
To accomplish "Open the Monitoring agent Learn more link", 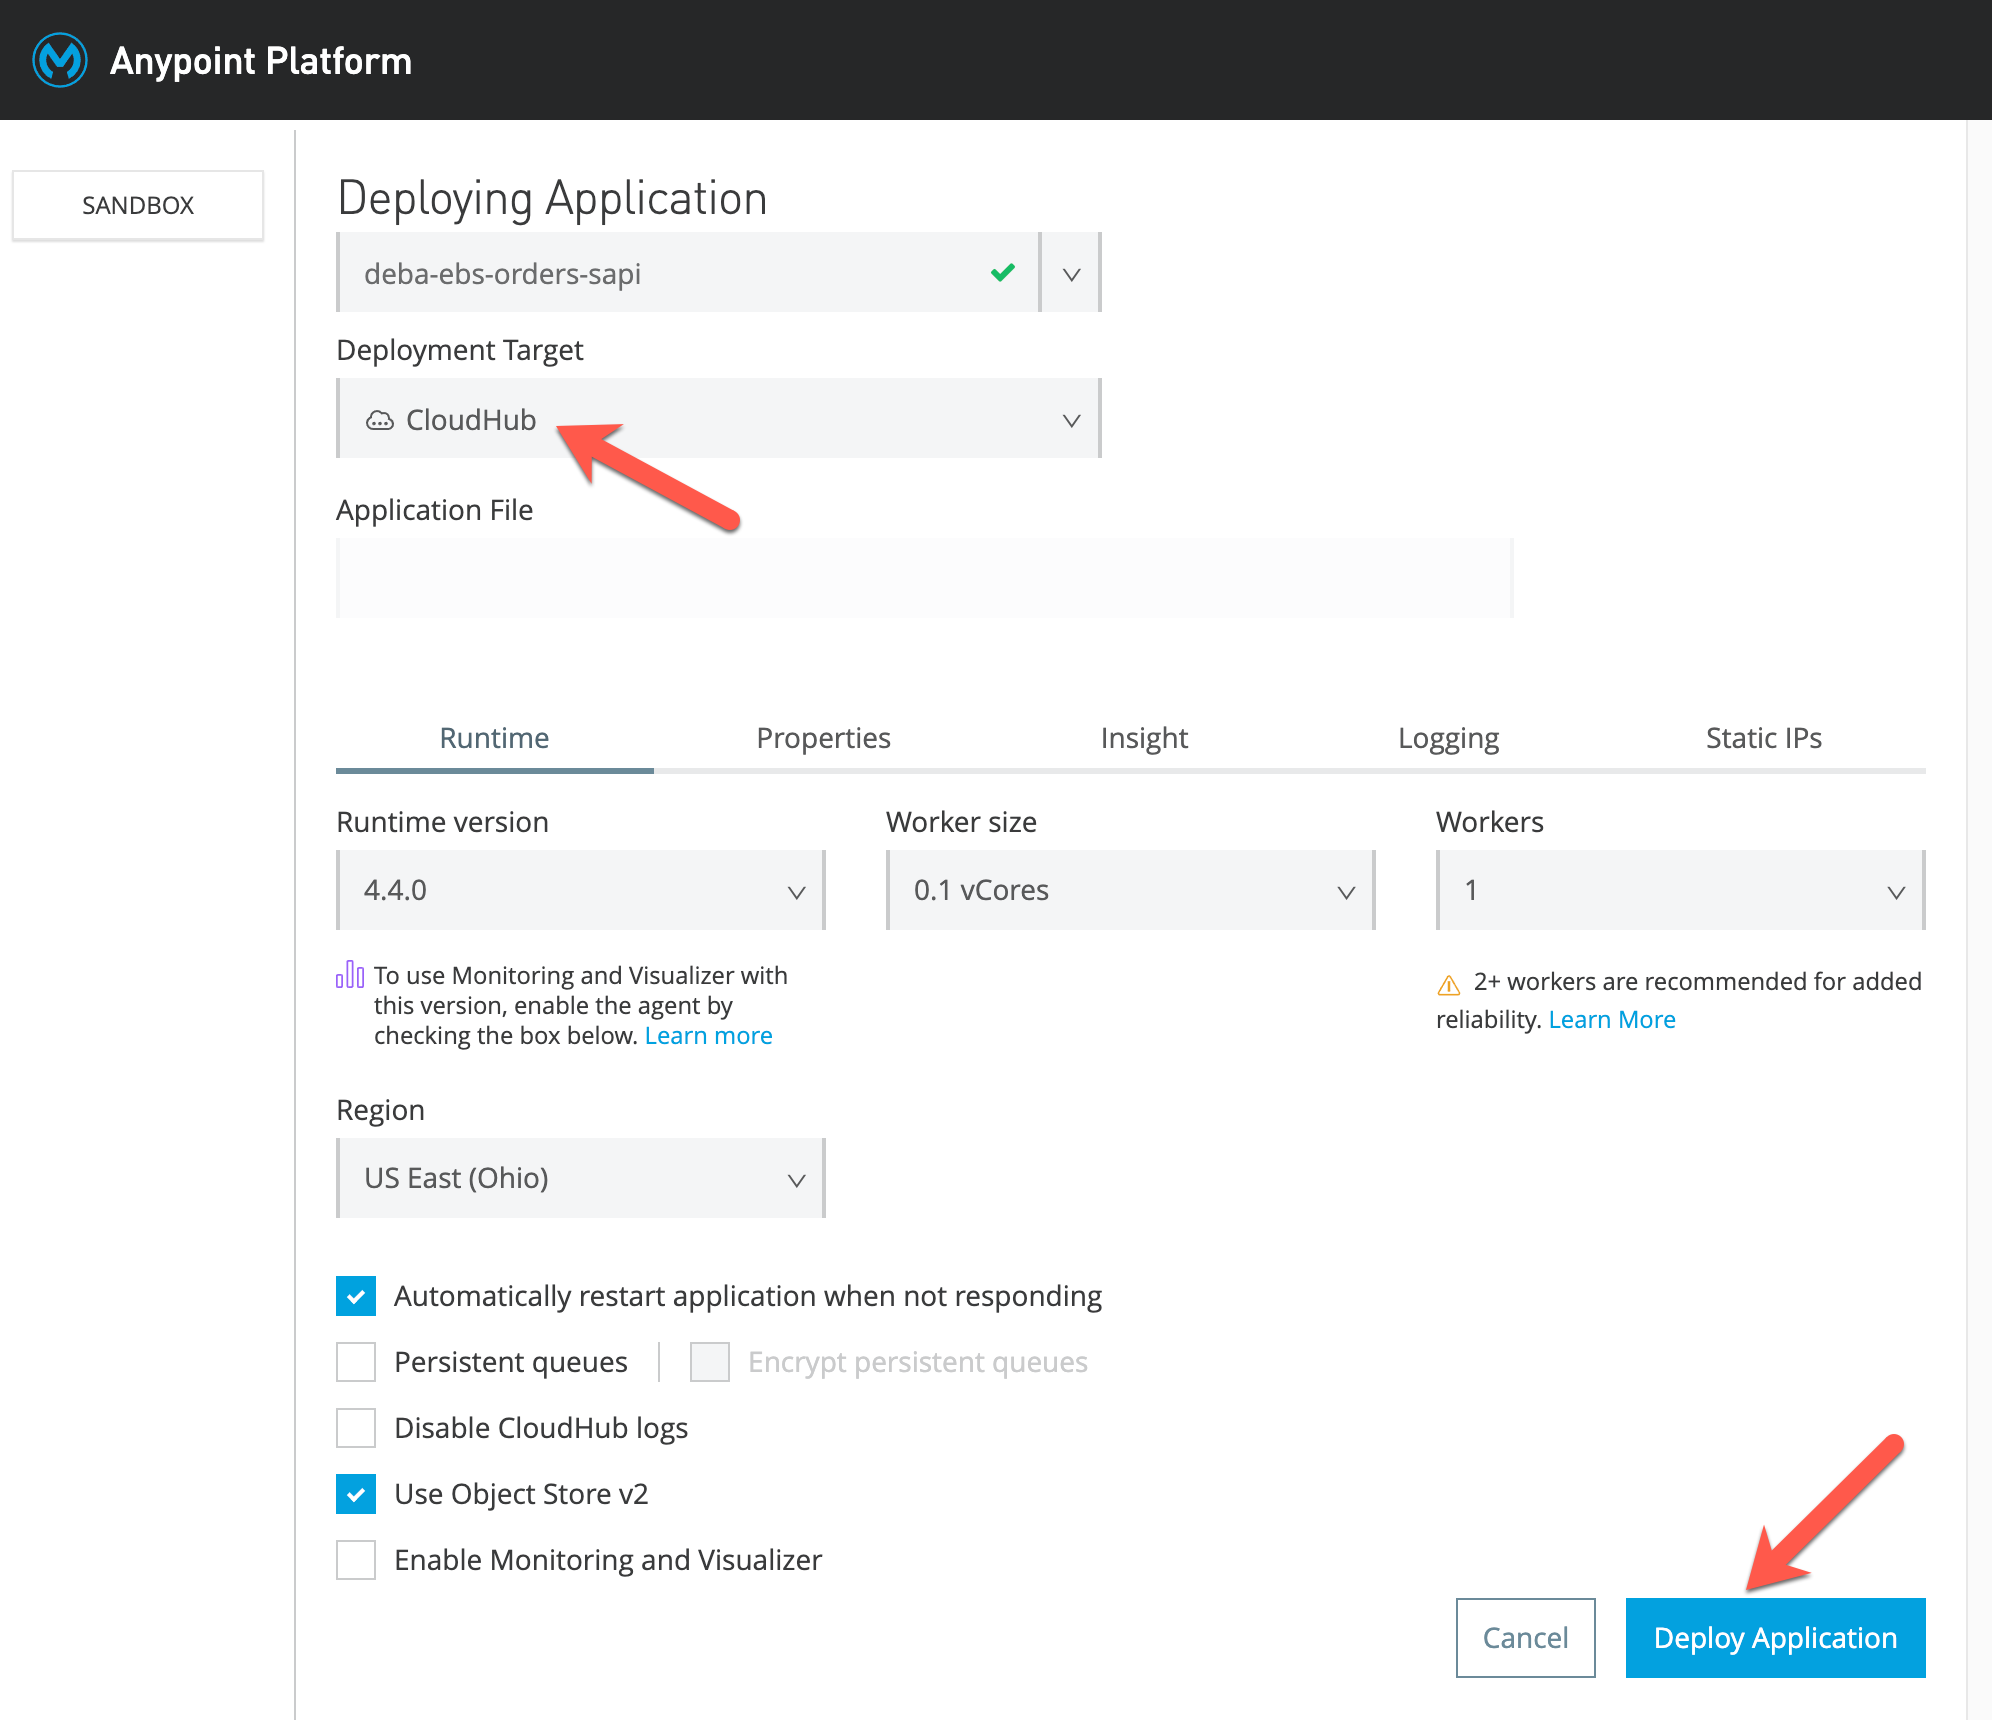I will (708, 1036).
